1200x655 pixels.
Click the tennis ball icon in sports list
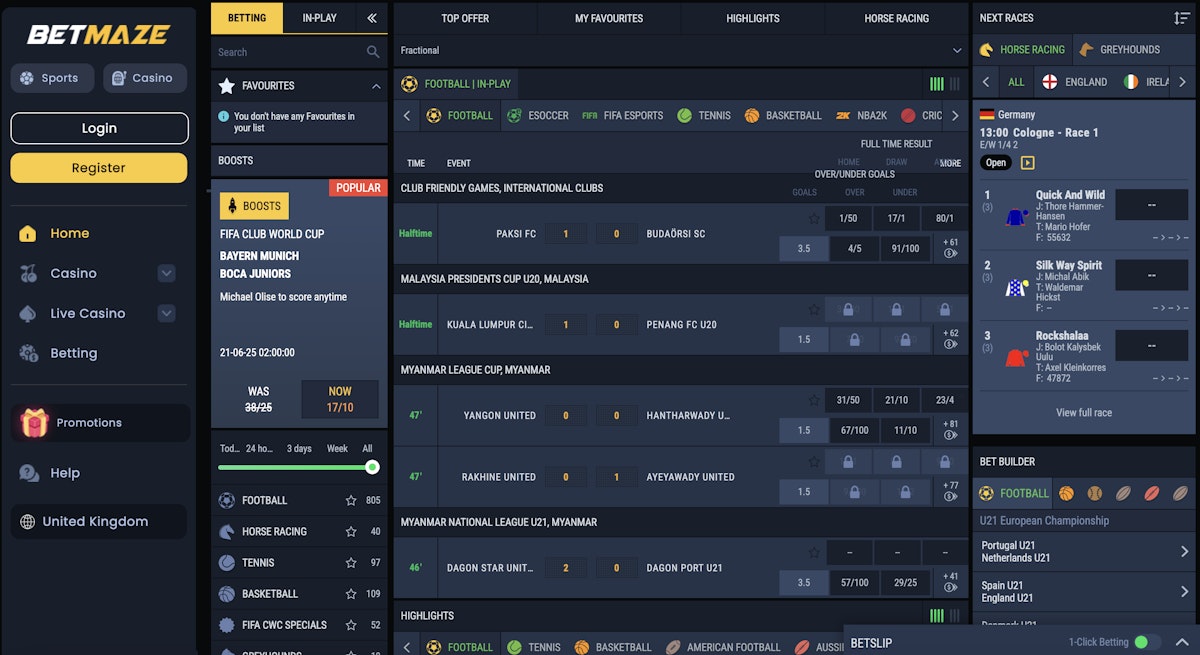tap(227, 563)
